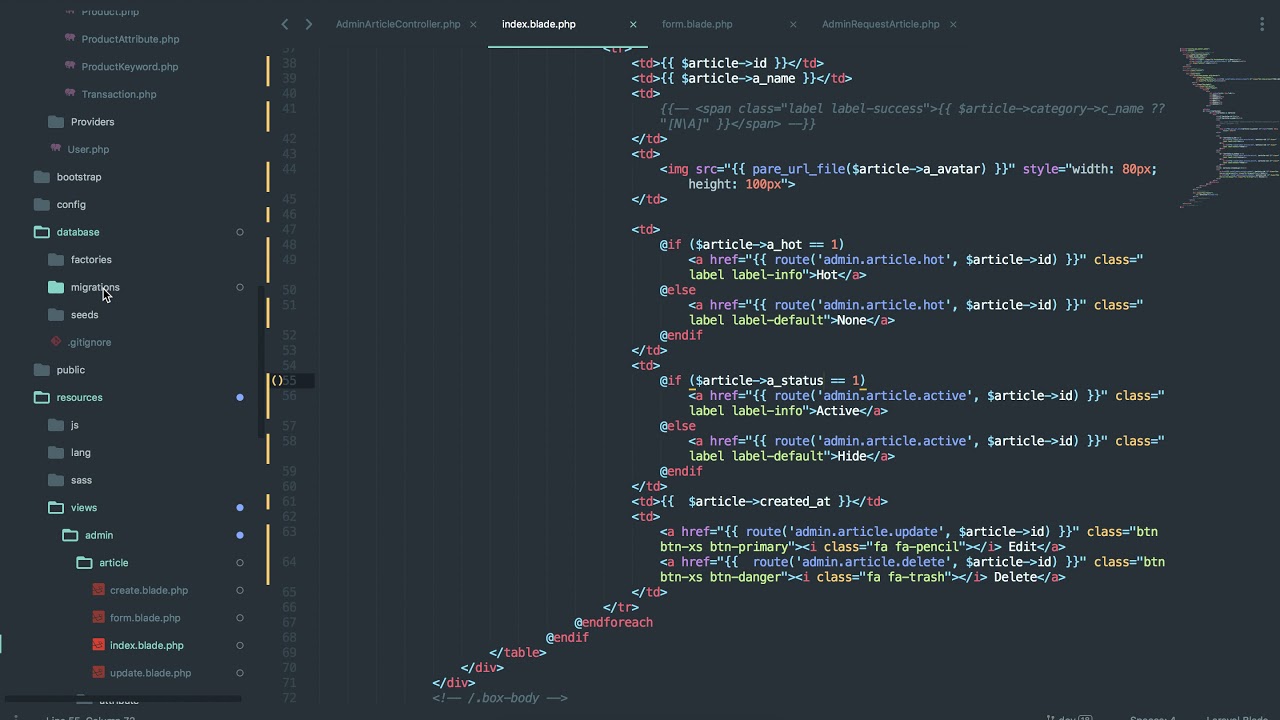Click the index.blade.php sidebar file icon
This screenshot has width=1280, height=720.
coord(98,645)
